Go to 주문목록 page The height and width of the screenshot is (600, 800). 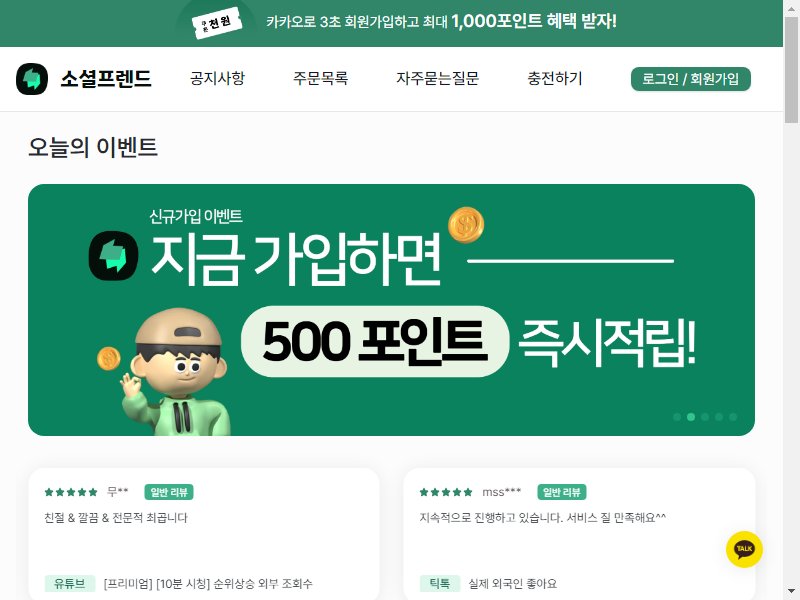point(320,79)
